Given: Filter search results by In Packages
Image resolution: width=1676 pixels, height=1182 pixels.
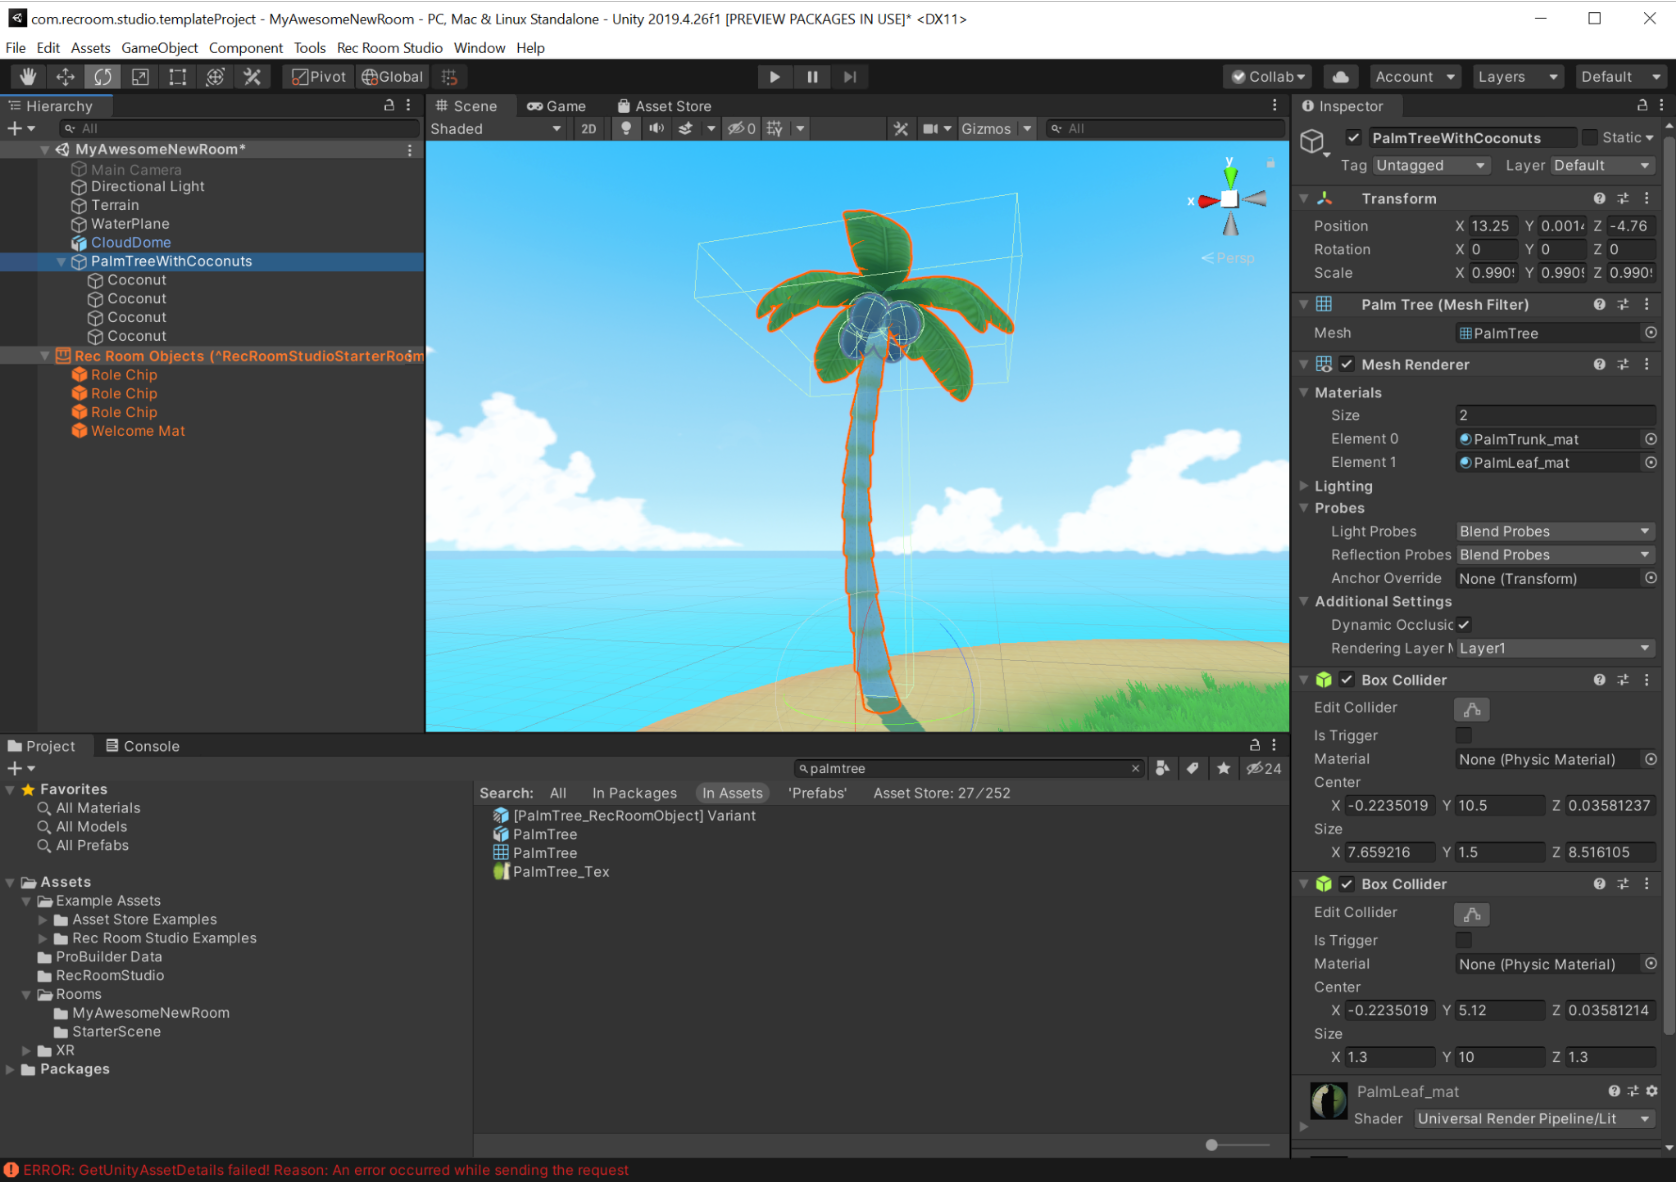Looking at the screenshot, I should click(x=634, y=793).
